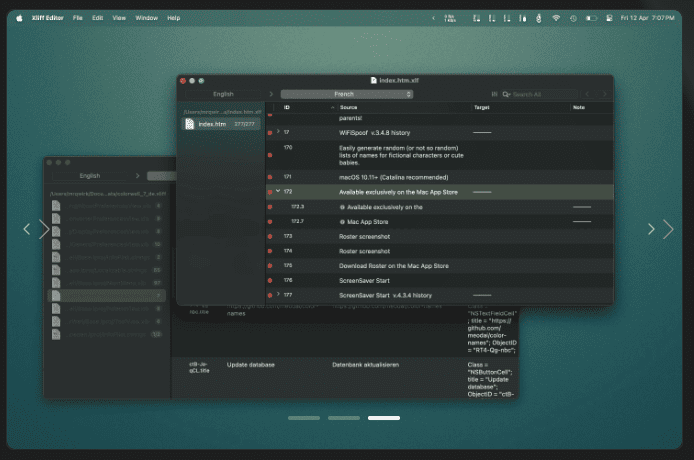Click the English field in the background window
This screenshot has width=694, height=460.
click(90, 176)
